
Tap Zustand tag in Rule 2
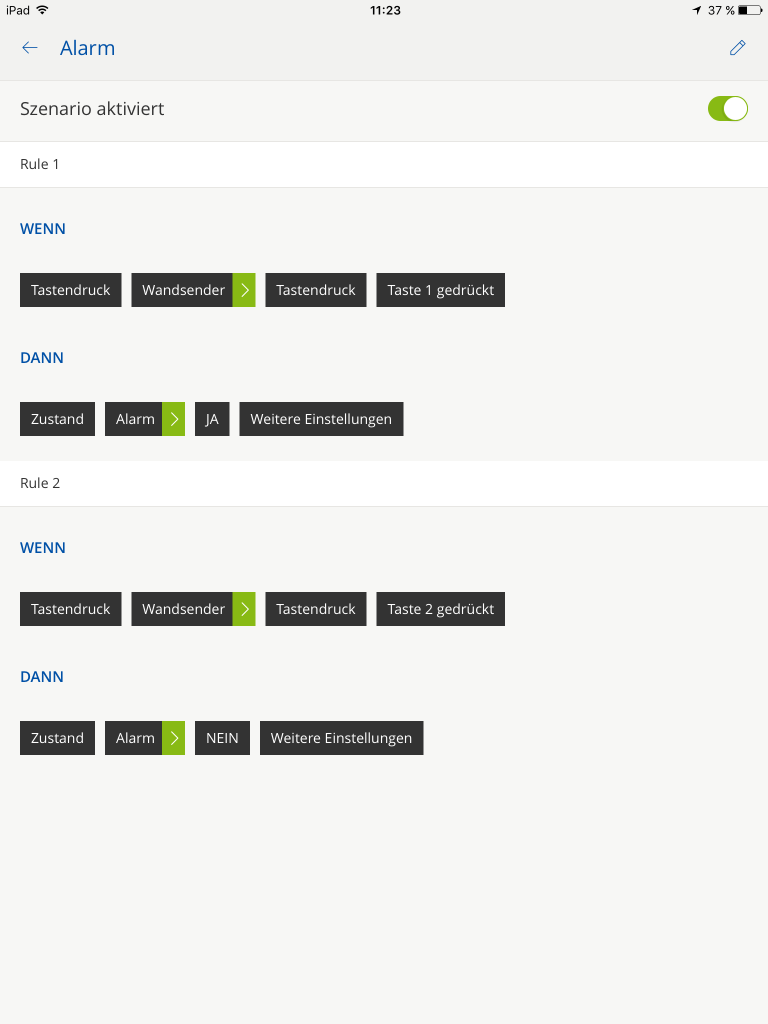coord(57,738)
